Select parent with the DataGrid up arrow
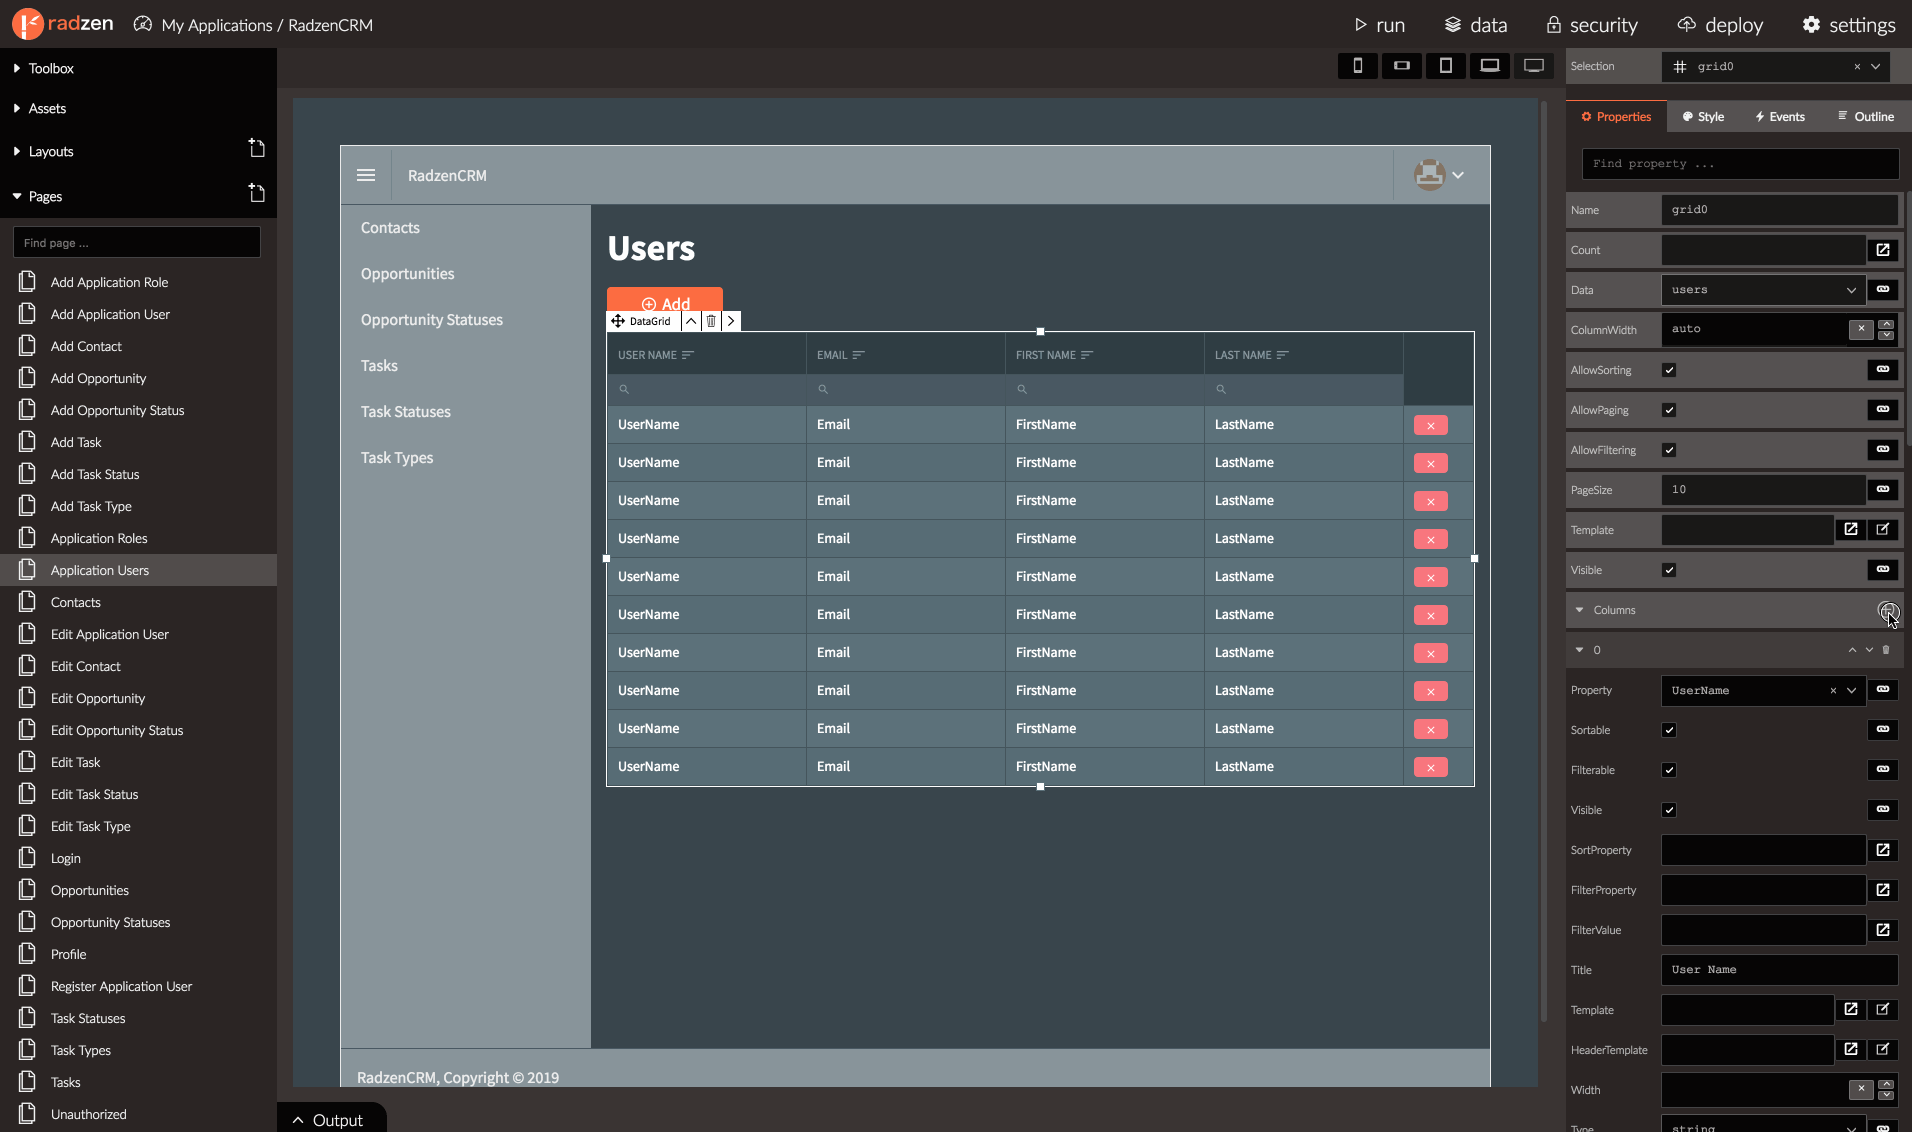The image size is (1912, 1132). pos(691,321)
